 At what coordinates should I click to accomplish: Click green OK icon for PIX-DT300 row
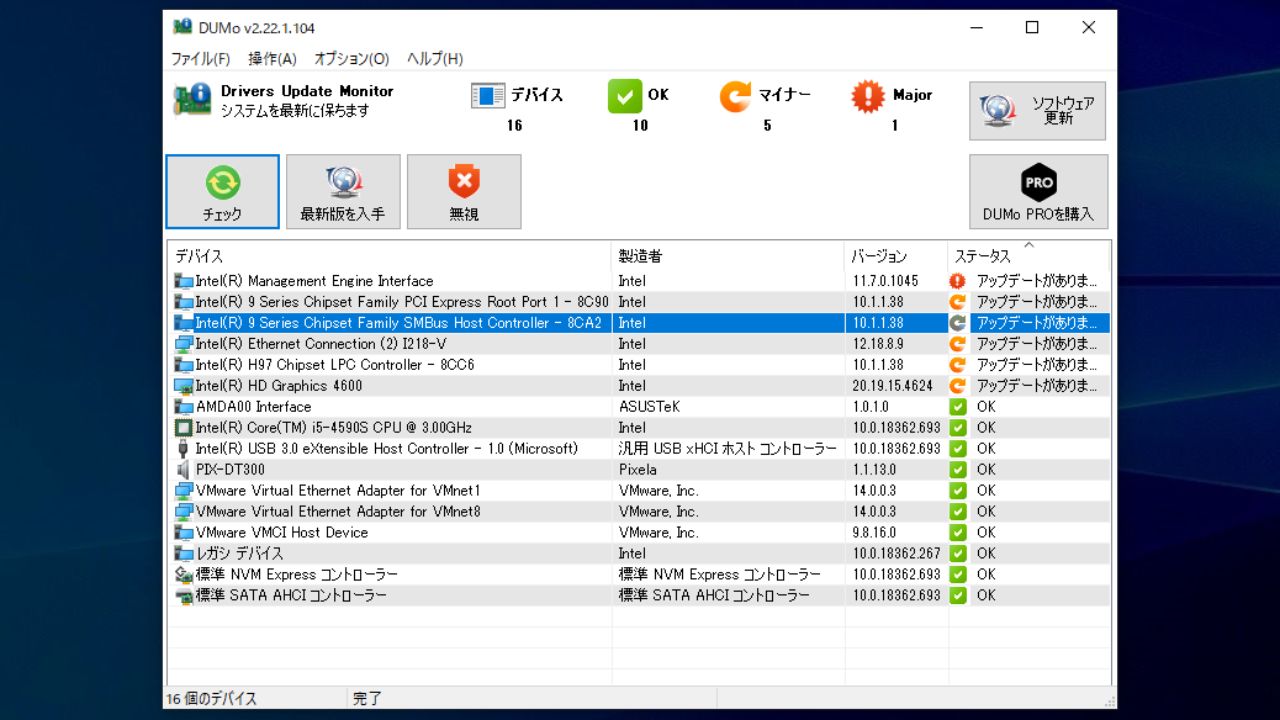pyautogui.click(x=958, y=470)
